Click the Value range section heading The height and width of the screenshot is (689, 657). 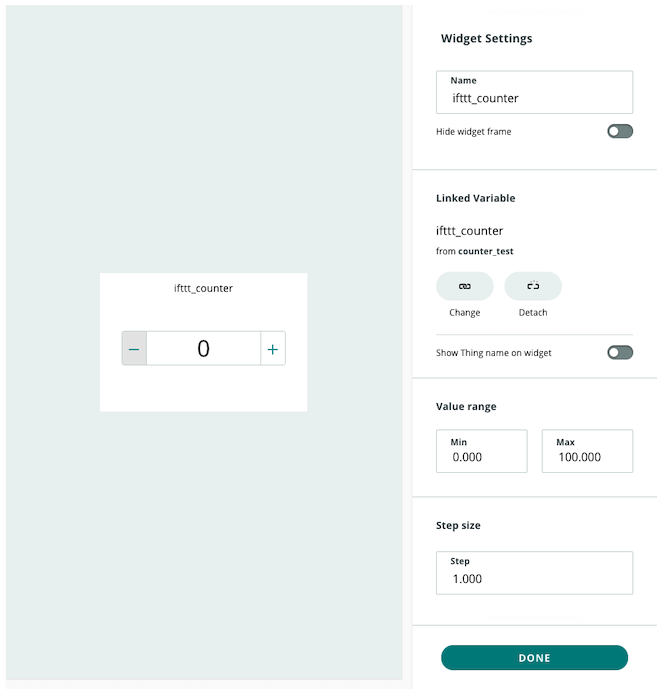tap(466, 407)
